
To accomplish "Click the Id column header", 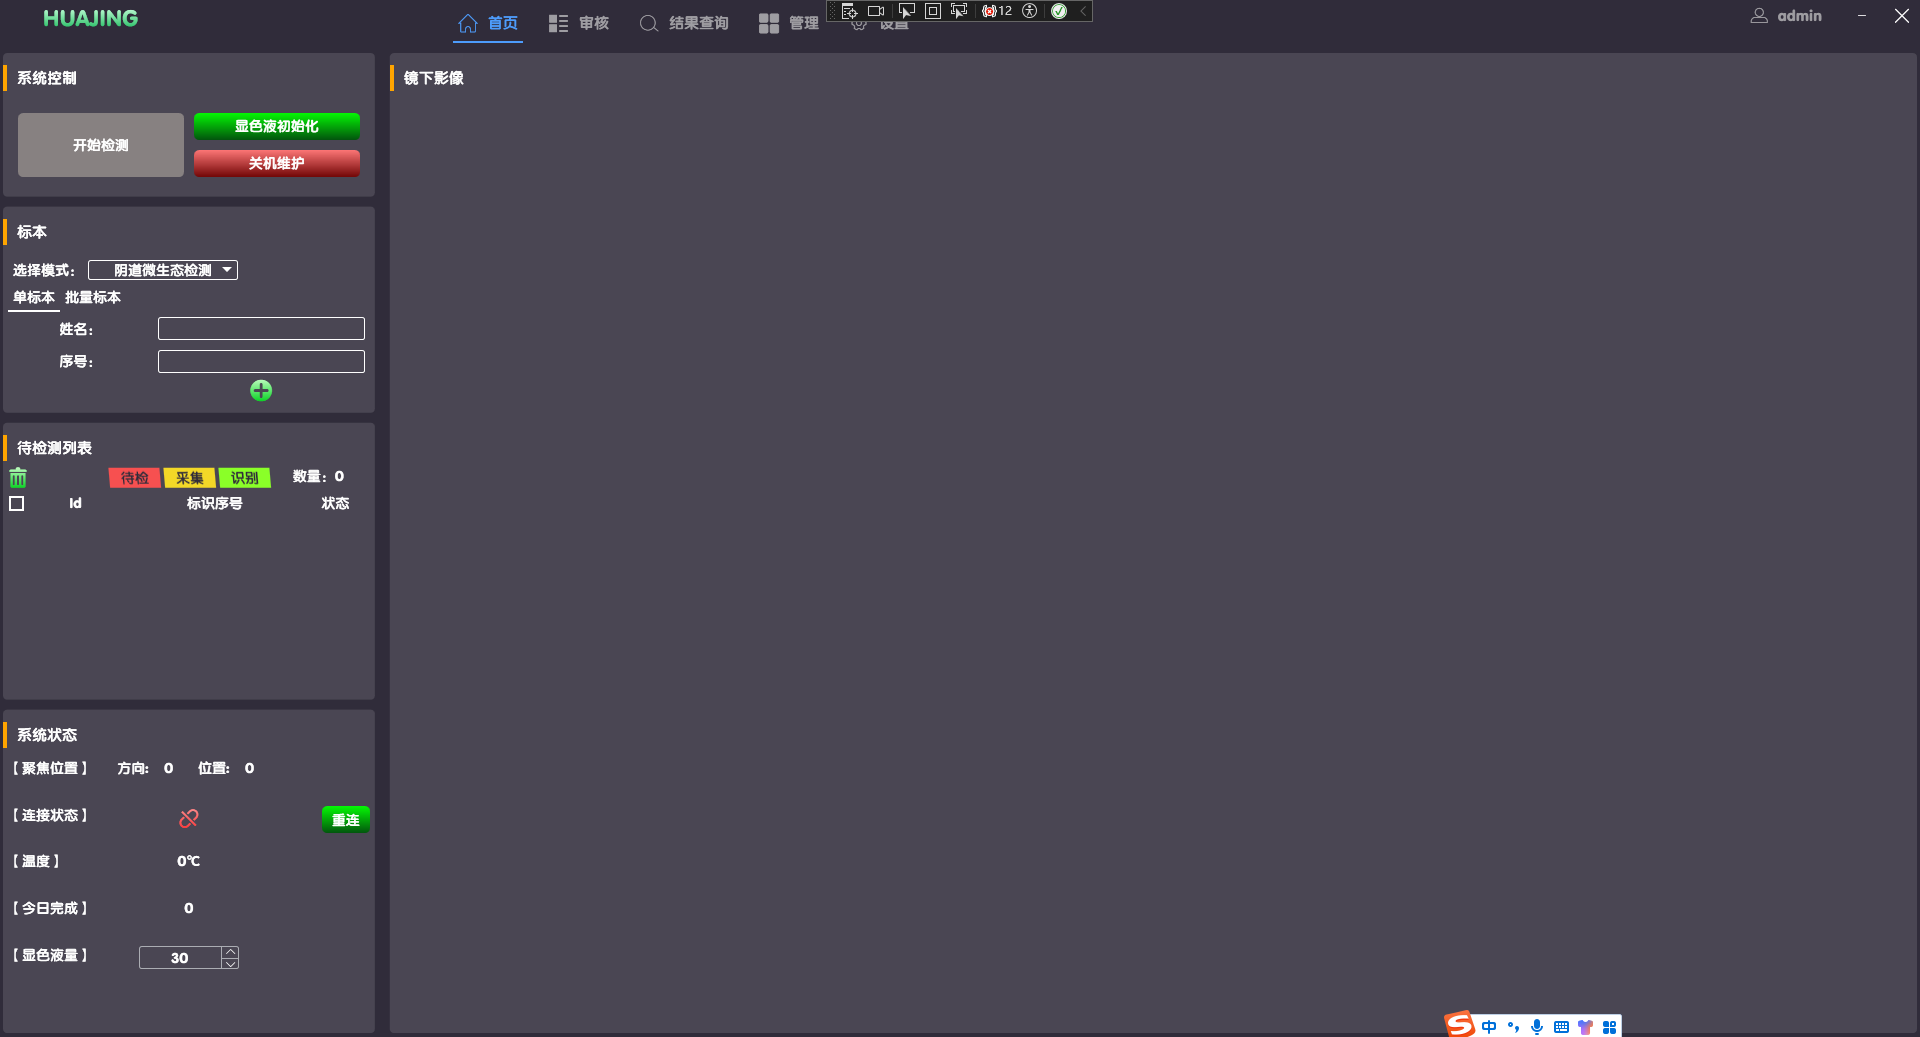I will (75, 504).
